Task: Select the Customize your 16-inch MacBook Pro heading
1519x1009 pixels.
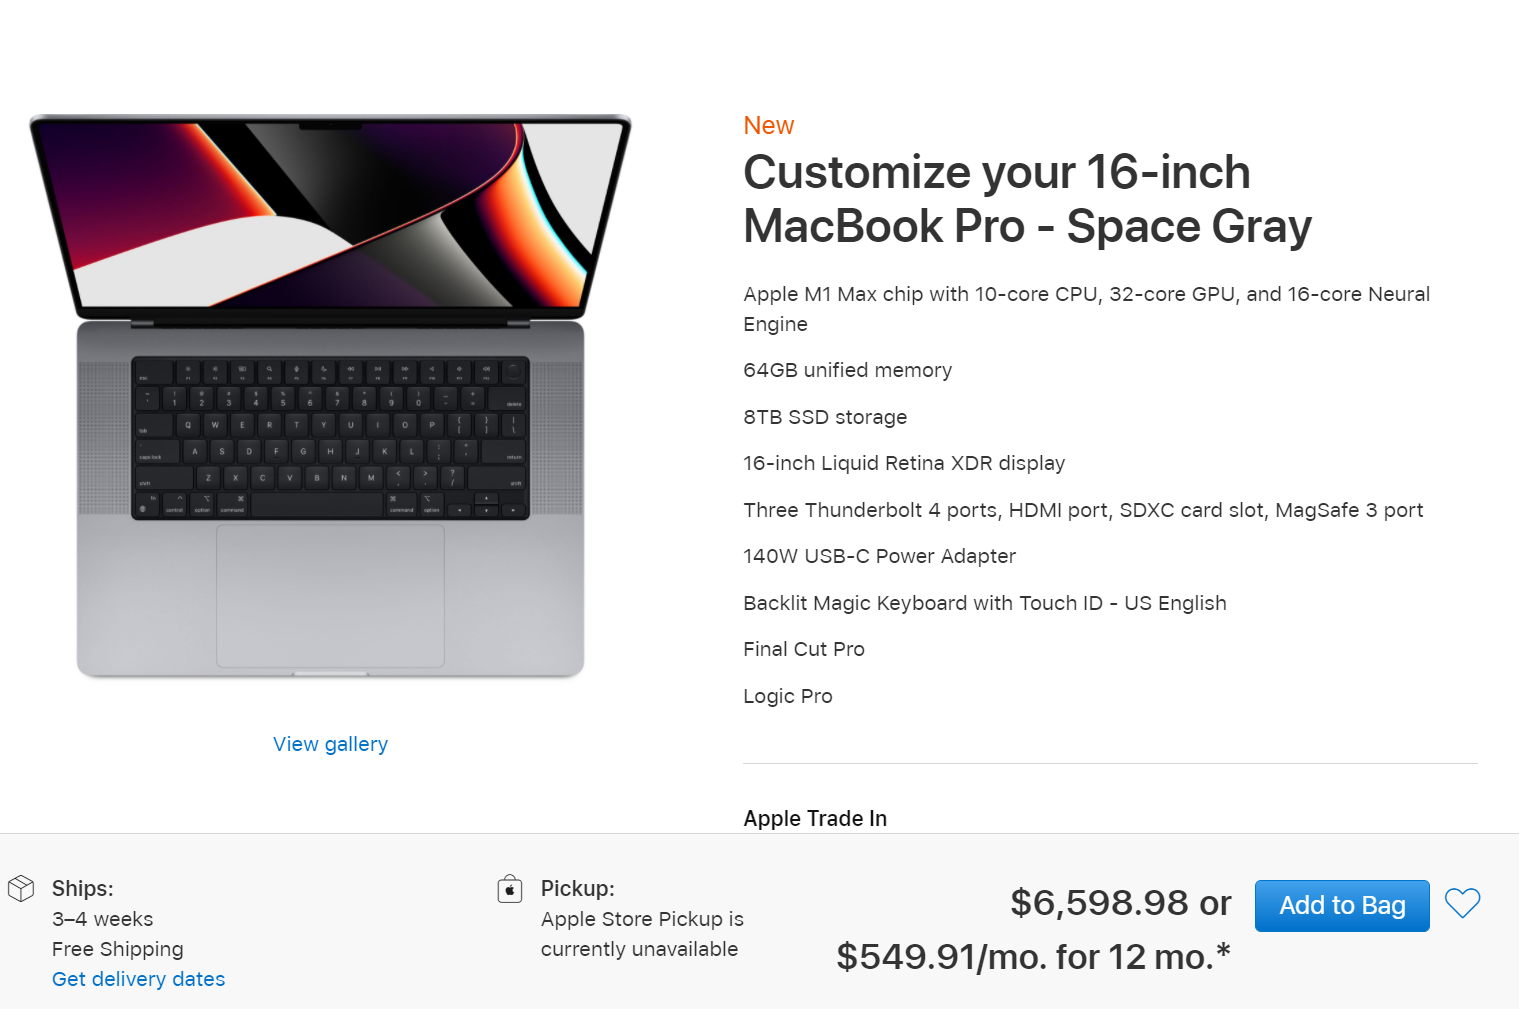Action: pos(1026,199)
